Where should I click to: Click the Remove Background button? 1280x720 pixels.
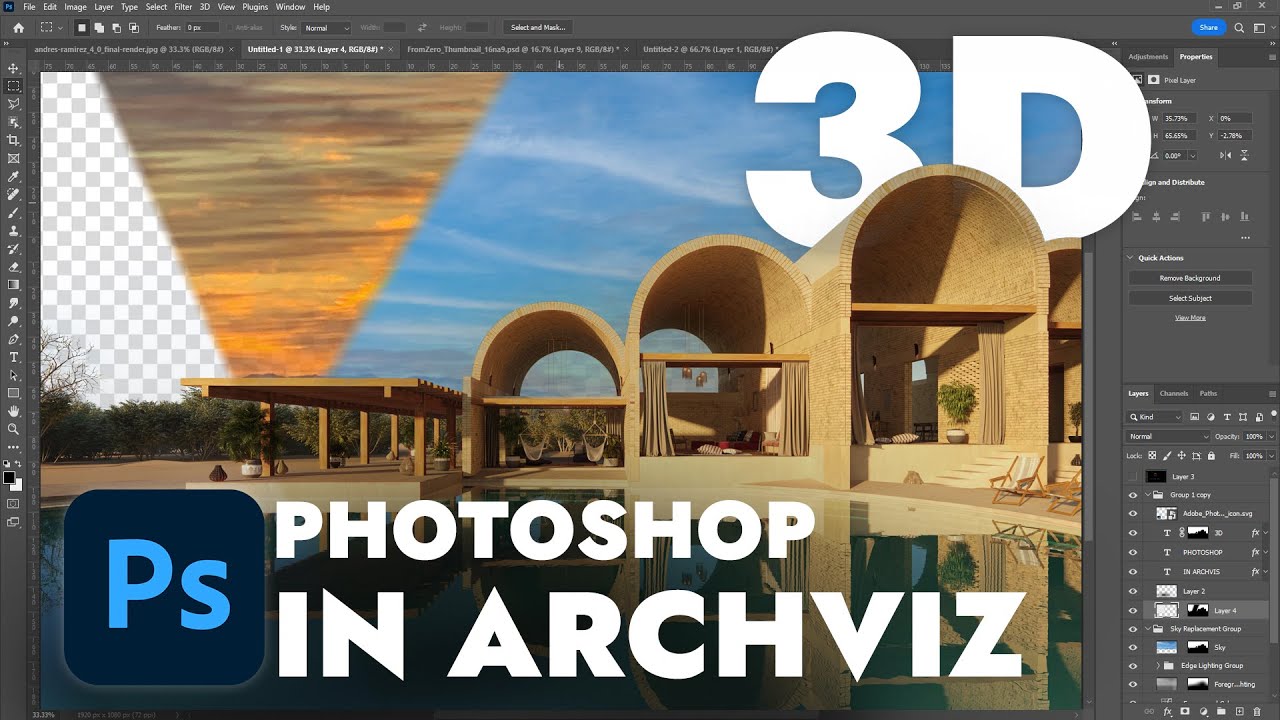(x=1190, y=278)
